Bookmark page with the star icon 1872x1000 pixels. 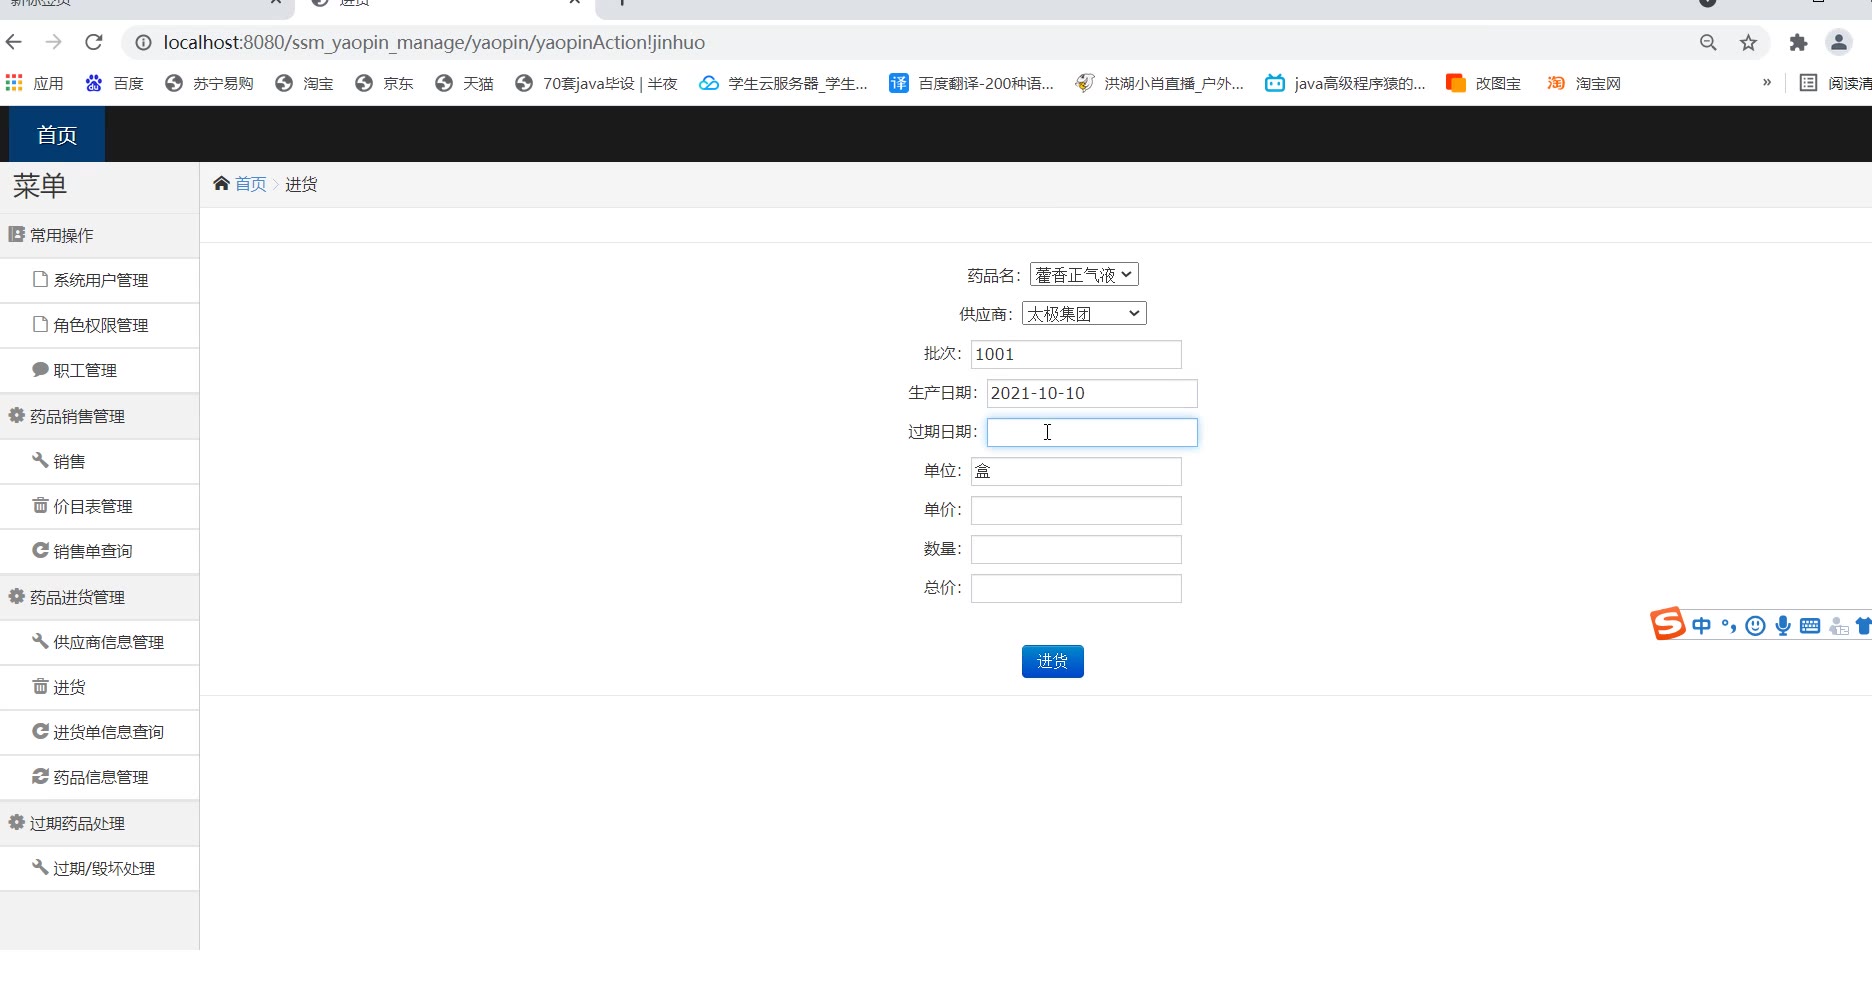[1748, 42]
